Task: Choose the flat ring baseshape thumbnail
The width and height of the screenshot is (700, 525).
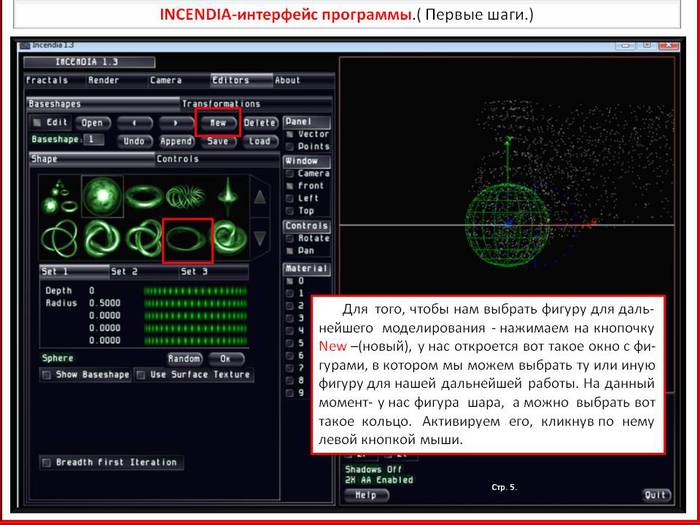Action: click(187, 241)
